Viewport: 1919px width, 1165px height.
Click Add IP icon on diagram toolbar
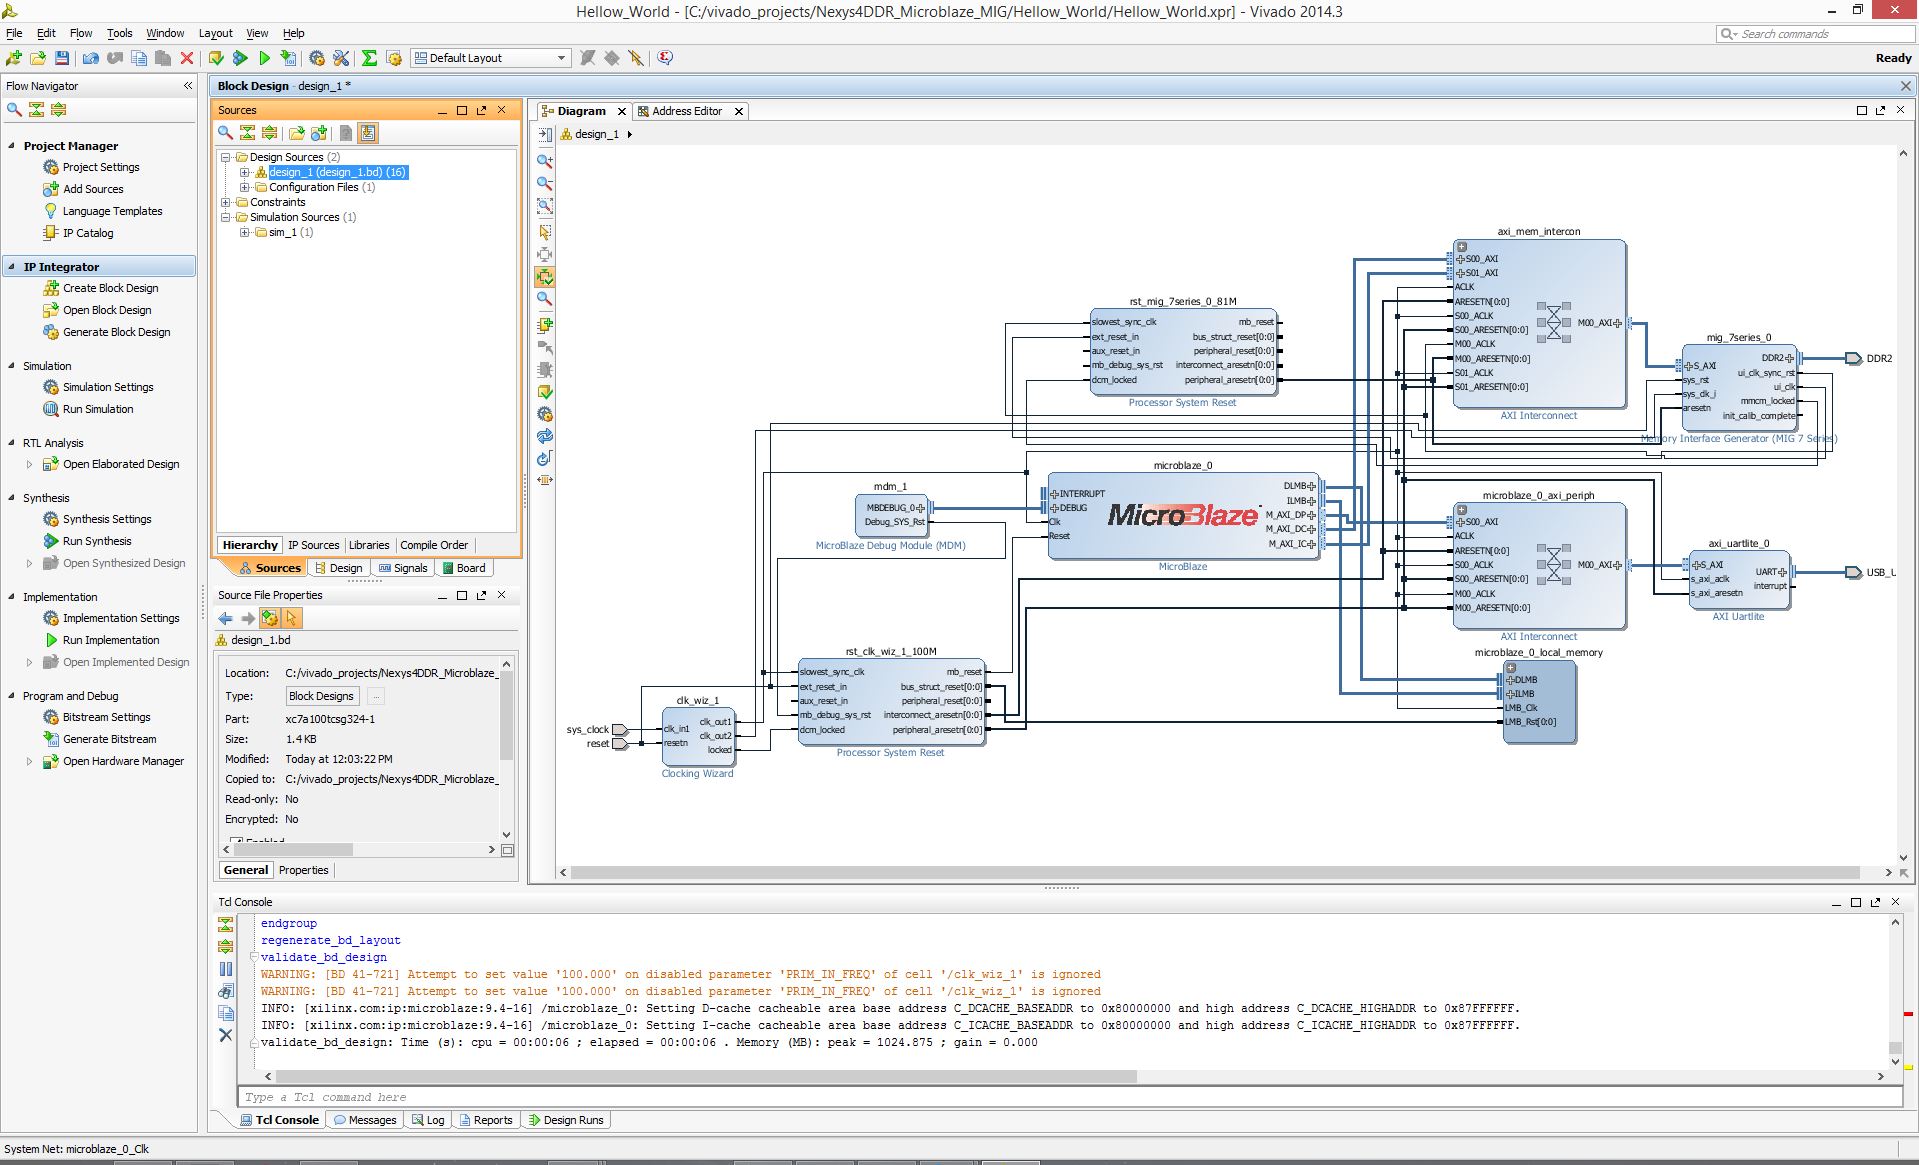pyautogui.click(x=545, y=325)
